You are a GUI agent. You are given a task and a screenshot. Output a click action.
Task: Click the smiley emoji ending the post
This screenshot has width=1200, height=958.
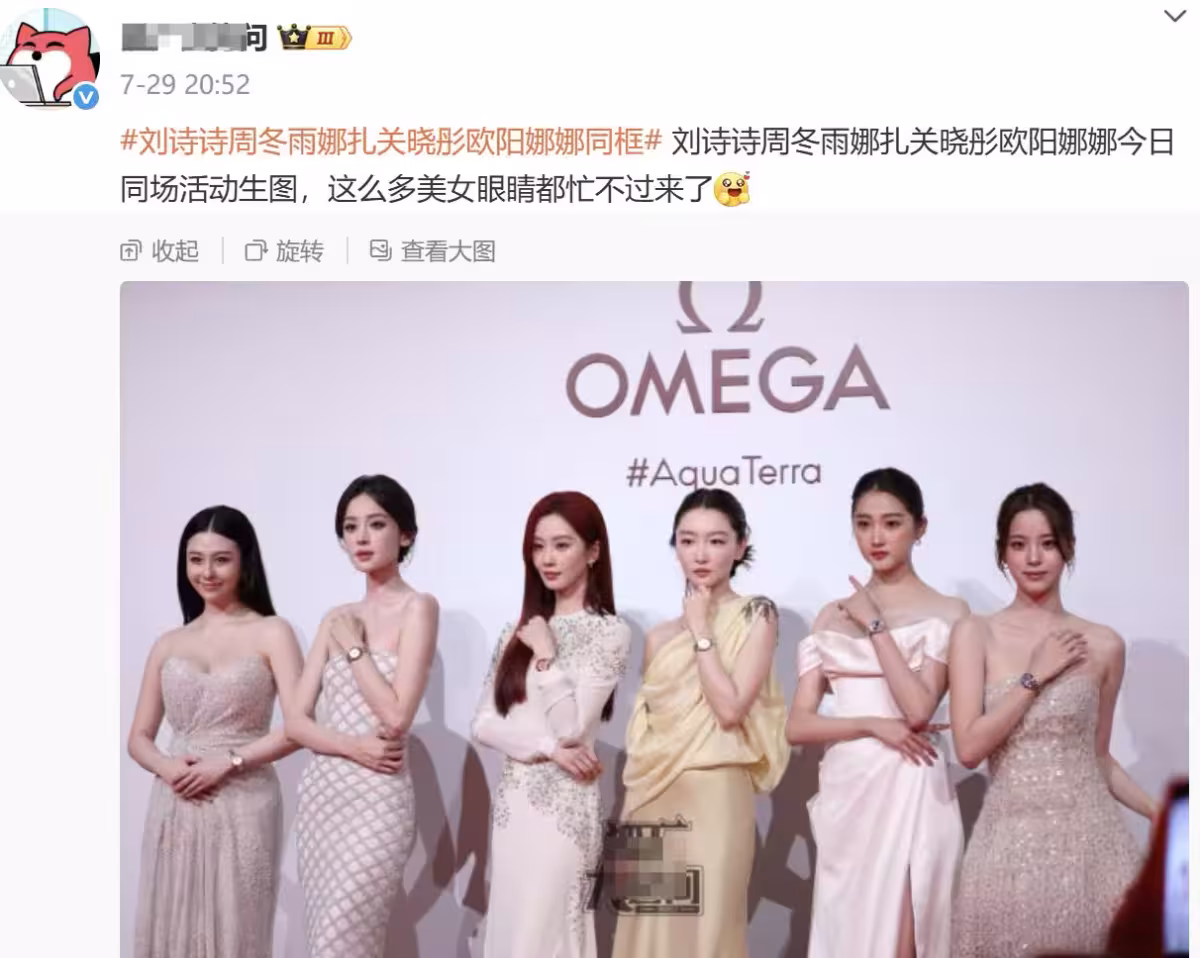pos(732,188)
